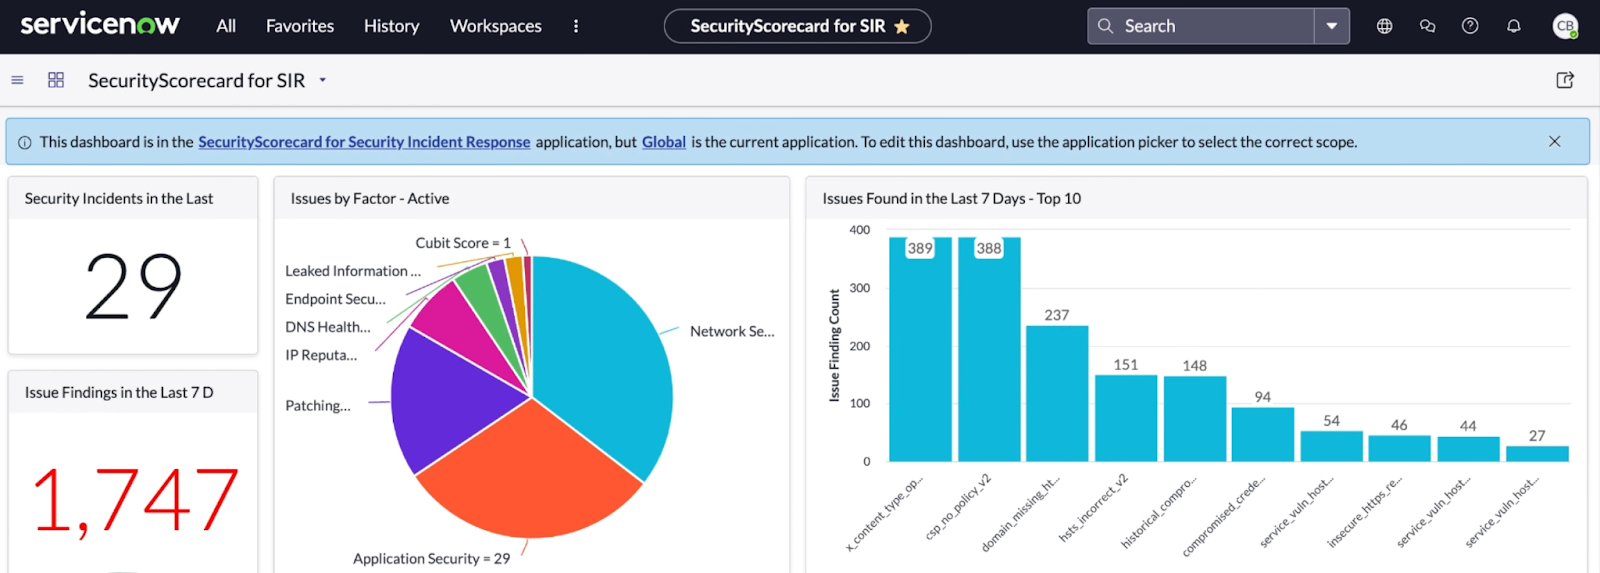Open the Workspaces menu
Screen dimensions: 1600x573
coord(496,26)
